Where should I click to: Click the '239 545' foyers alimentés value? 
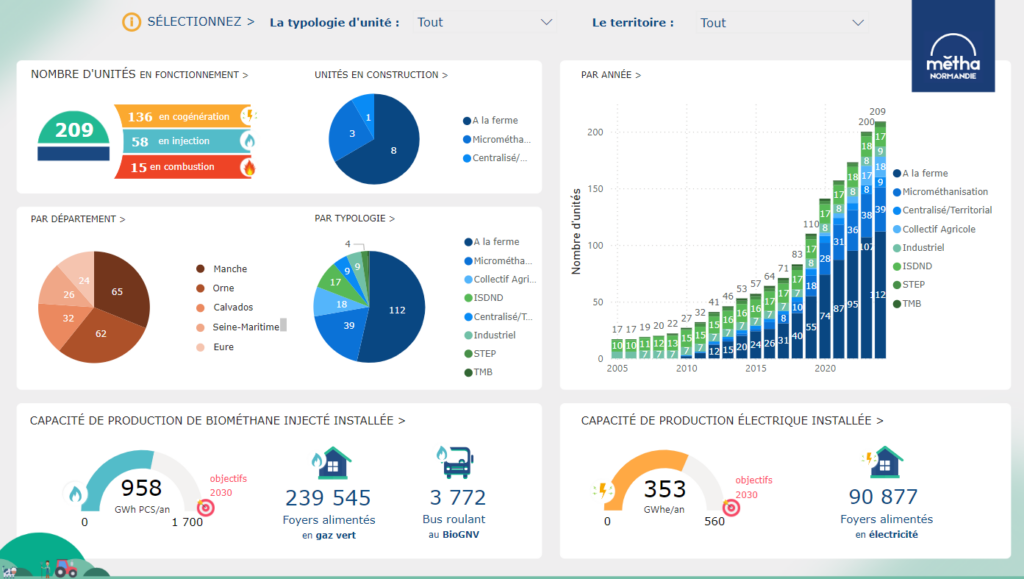point(328,497)
